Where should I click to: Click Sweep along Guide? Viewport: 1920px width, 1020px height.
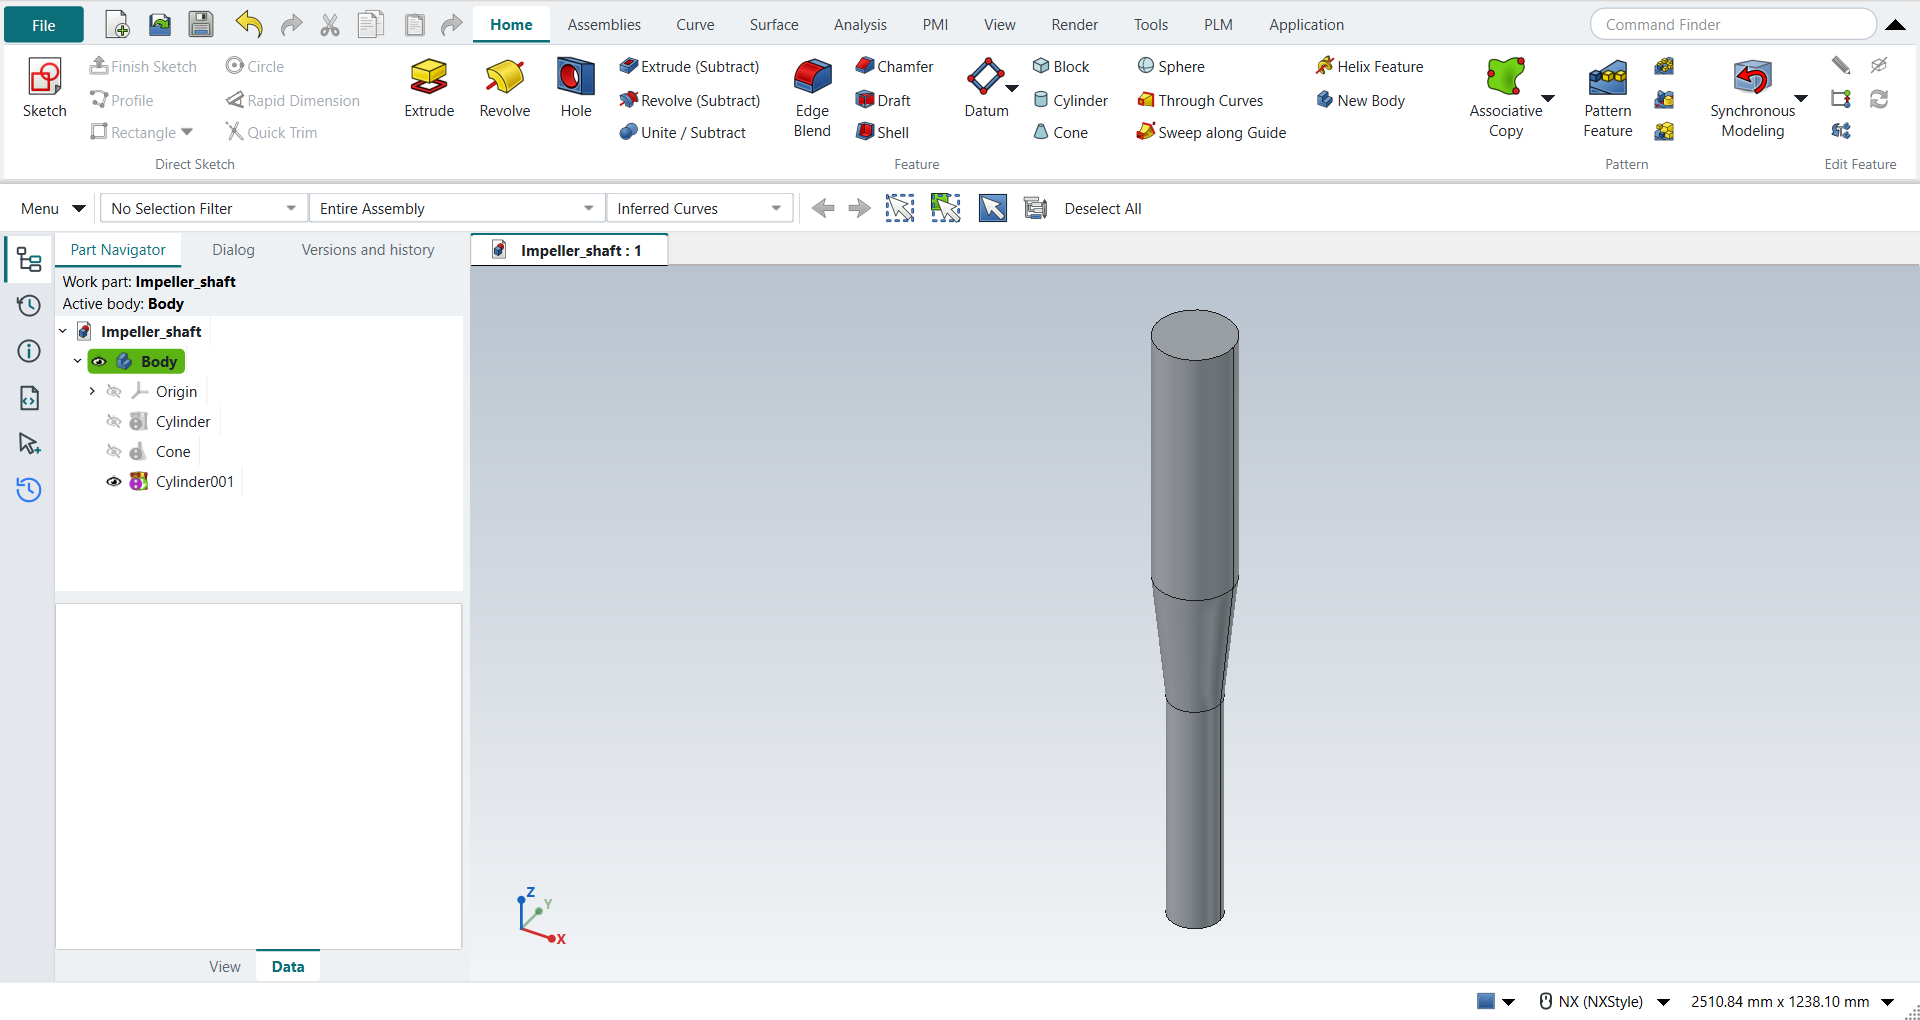pos(1211,132)
